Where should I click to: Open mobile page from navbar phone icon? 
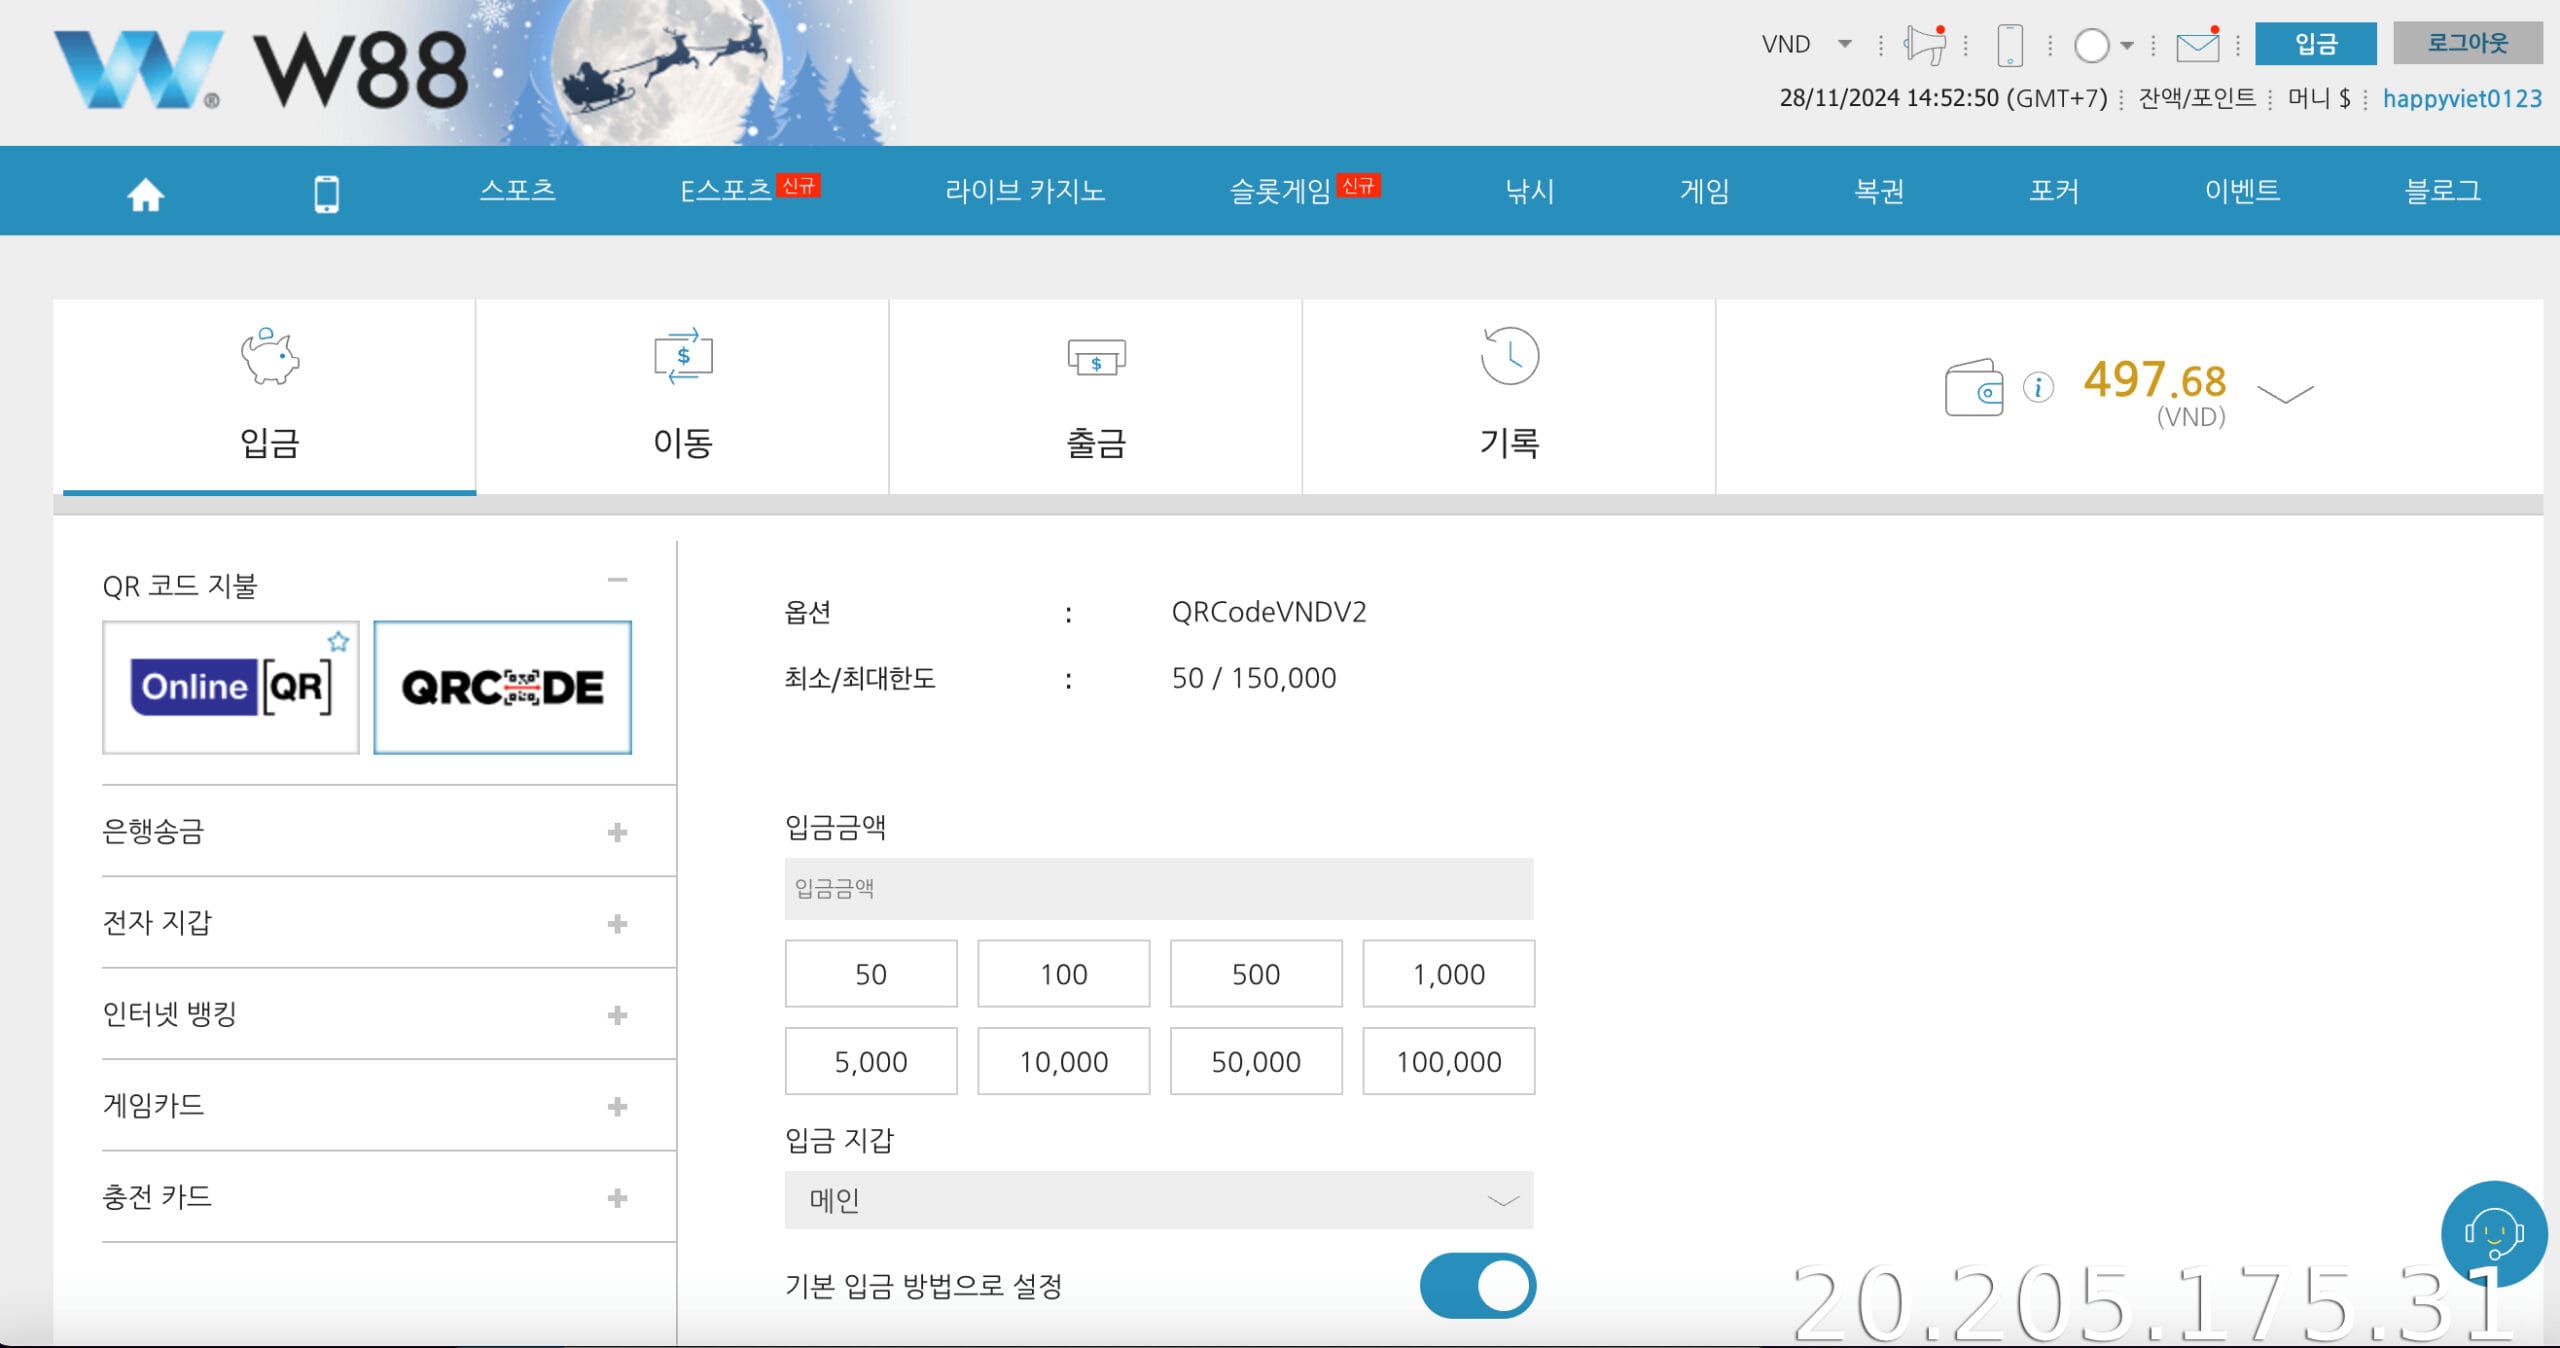(x=326, y=194)
